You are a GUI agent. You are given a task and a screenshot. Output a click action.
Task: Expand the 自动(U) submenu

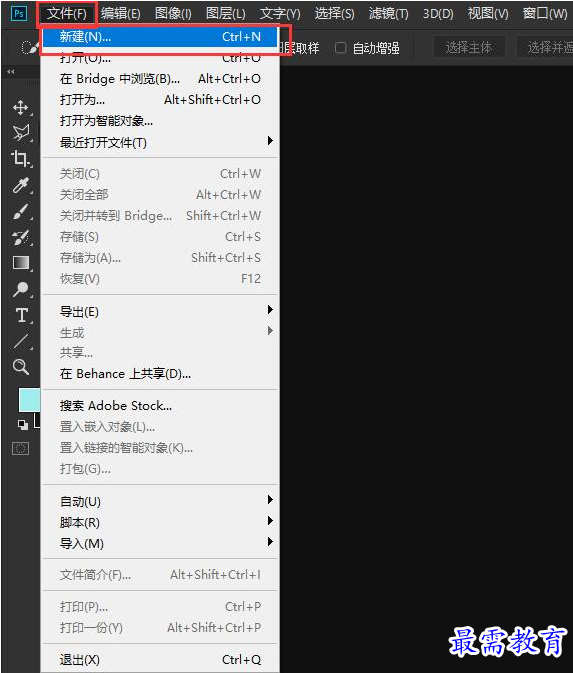point(160,501)
